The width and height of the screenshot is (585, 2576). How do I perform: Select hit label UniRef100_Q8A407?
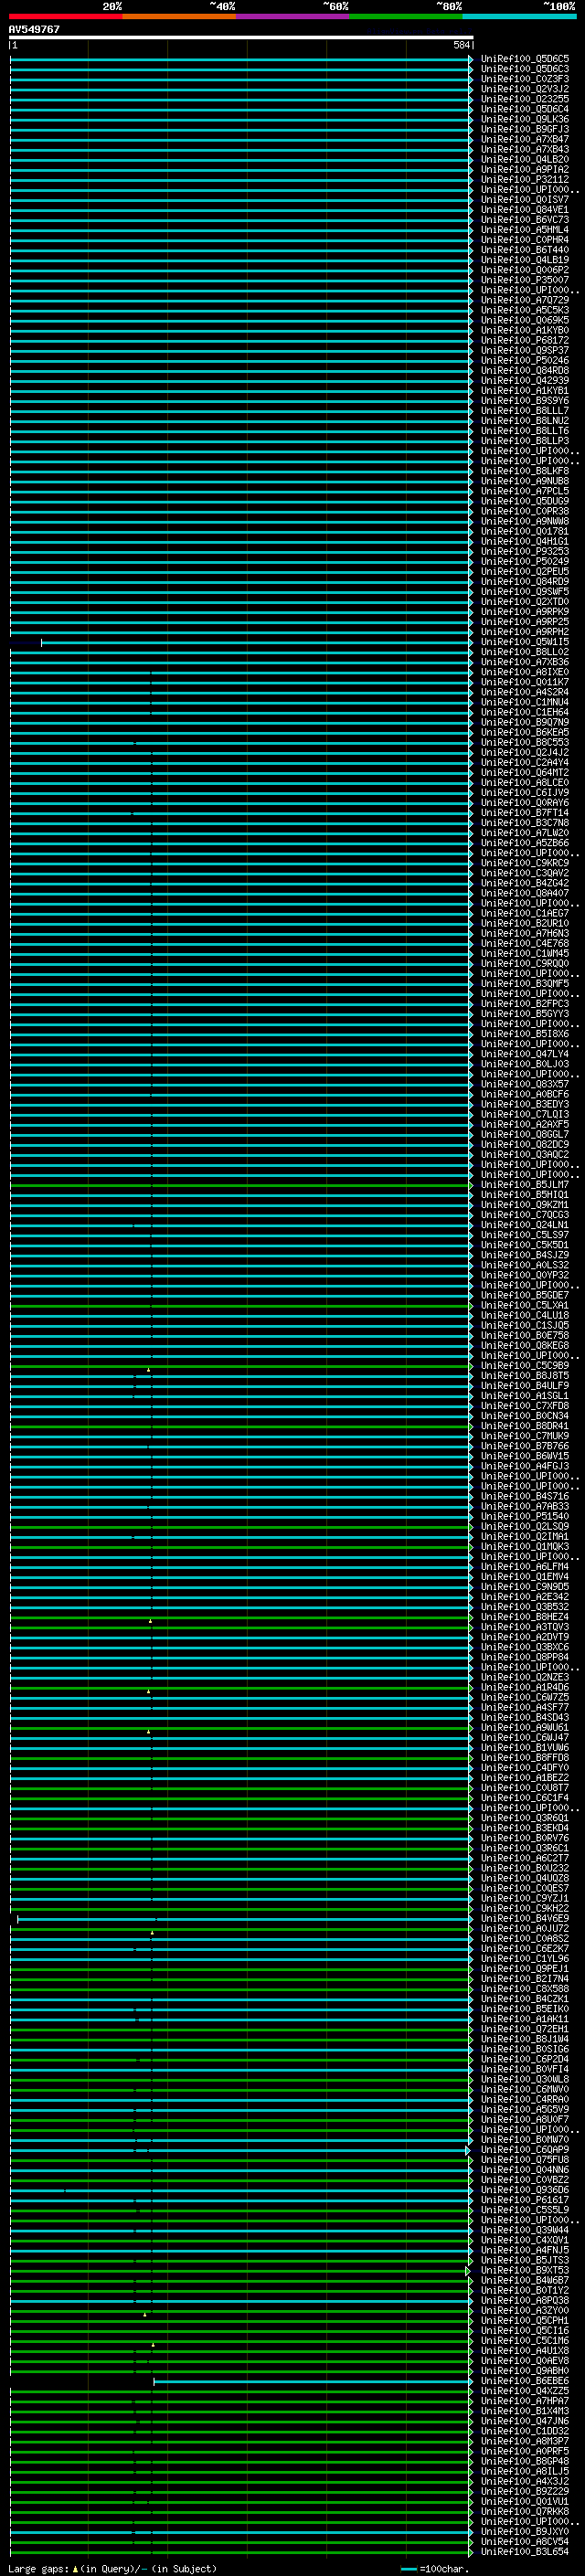point(525,893)
